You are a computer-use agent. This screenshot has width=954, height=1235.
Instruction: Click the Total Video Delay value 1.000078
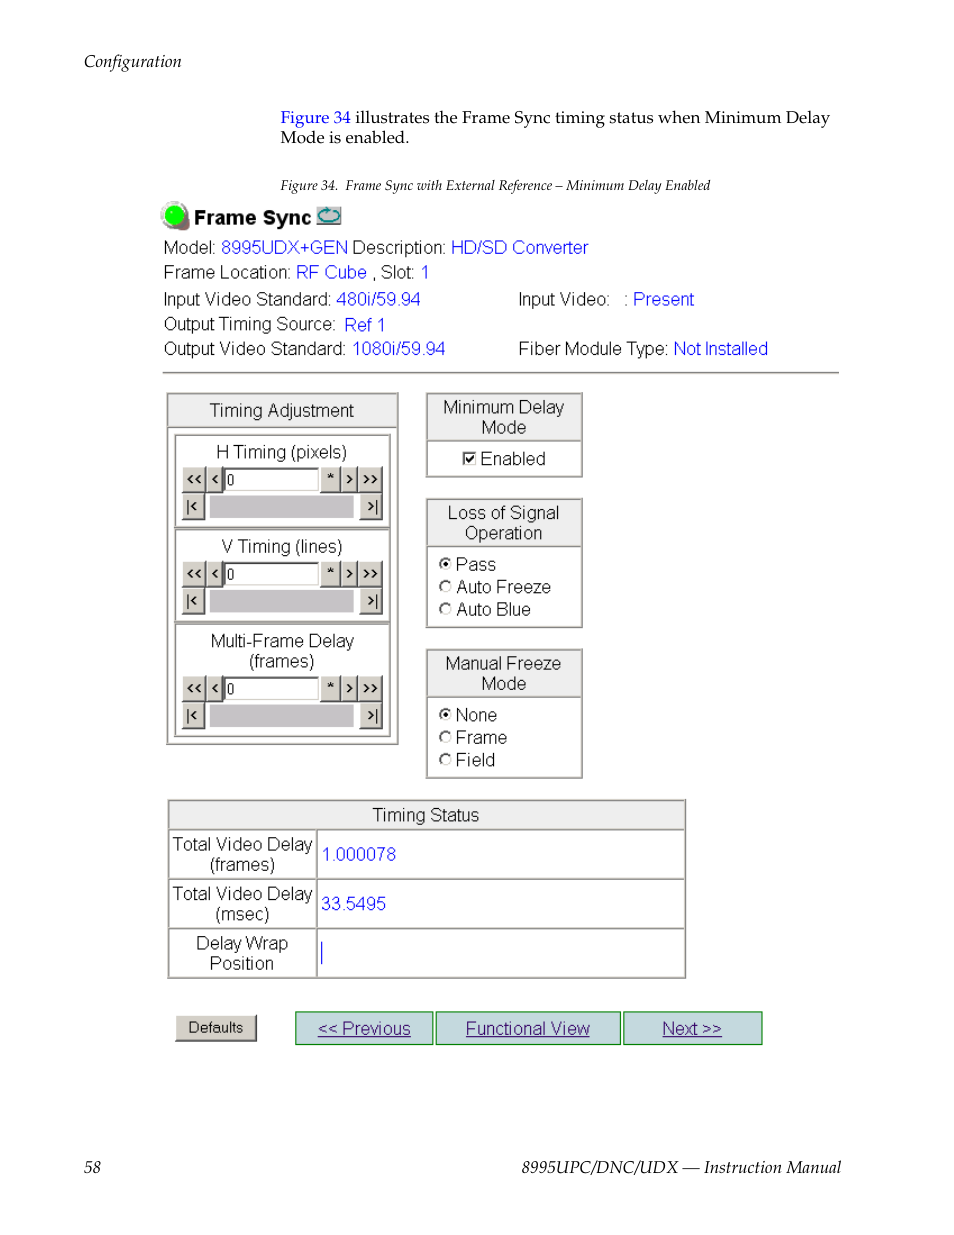(x=358, y=855)
